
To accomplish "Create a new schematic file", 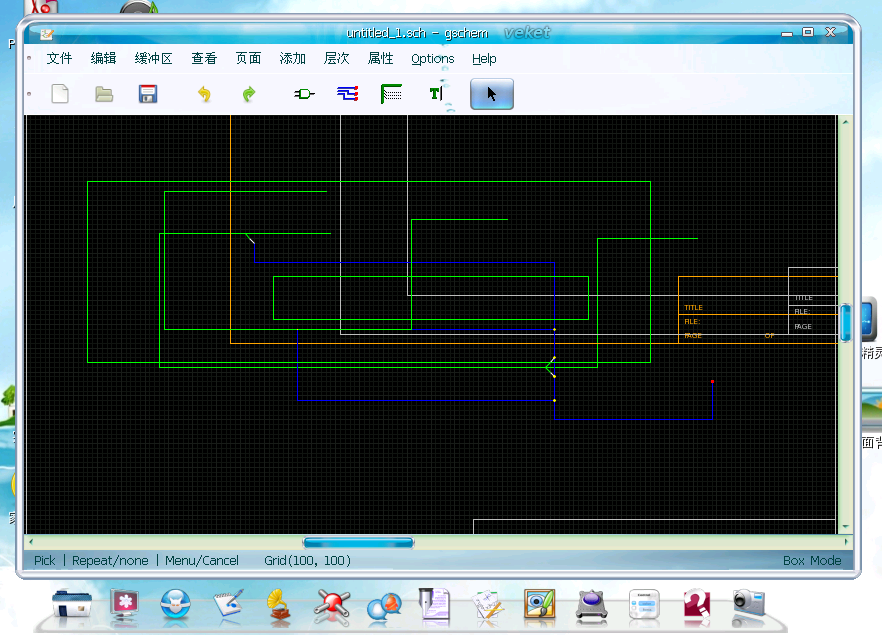I will pyautogui.click(x=60, y=94).
